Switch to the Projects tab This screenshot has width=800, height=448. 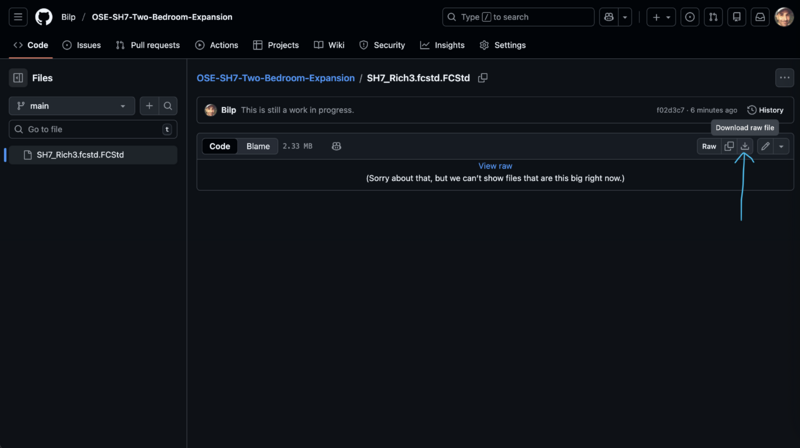[x=276, y=45]
